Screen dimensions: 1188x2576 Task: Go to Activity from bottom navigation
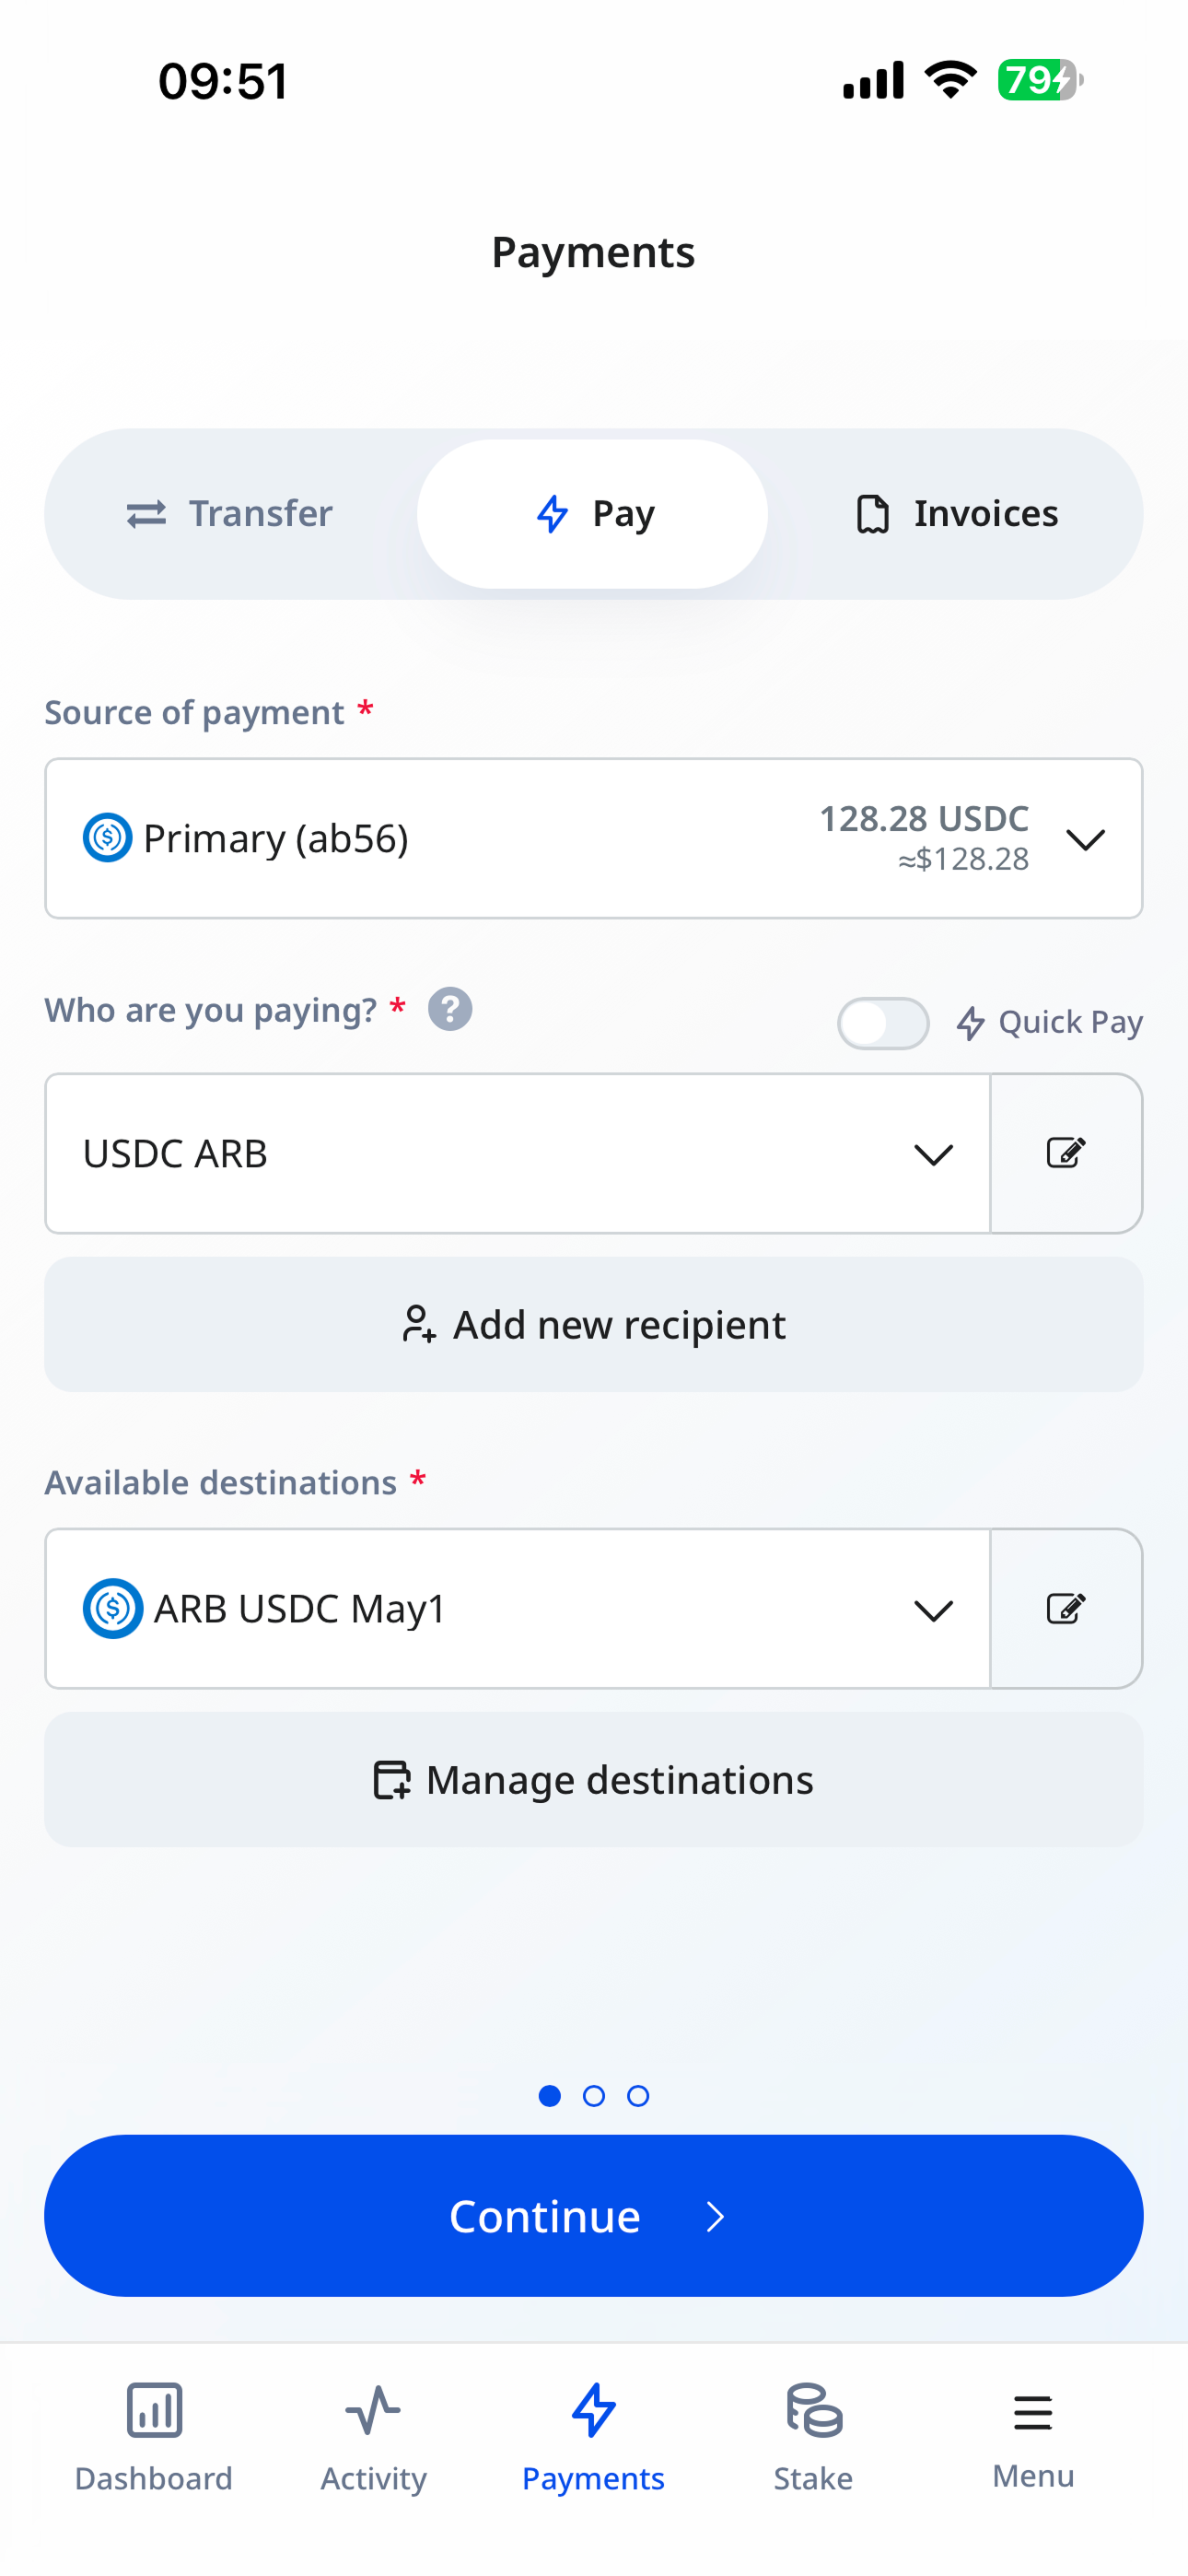click(373, 2411)
